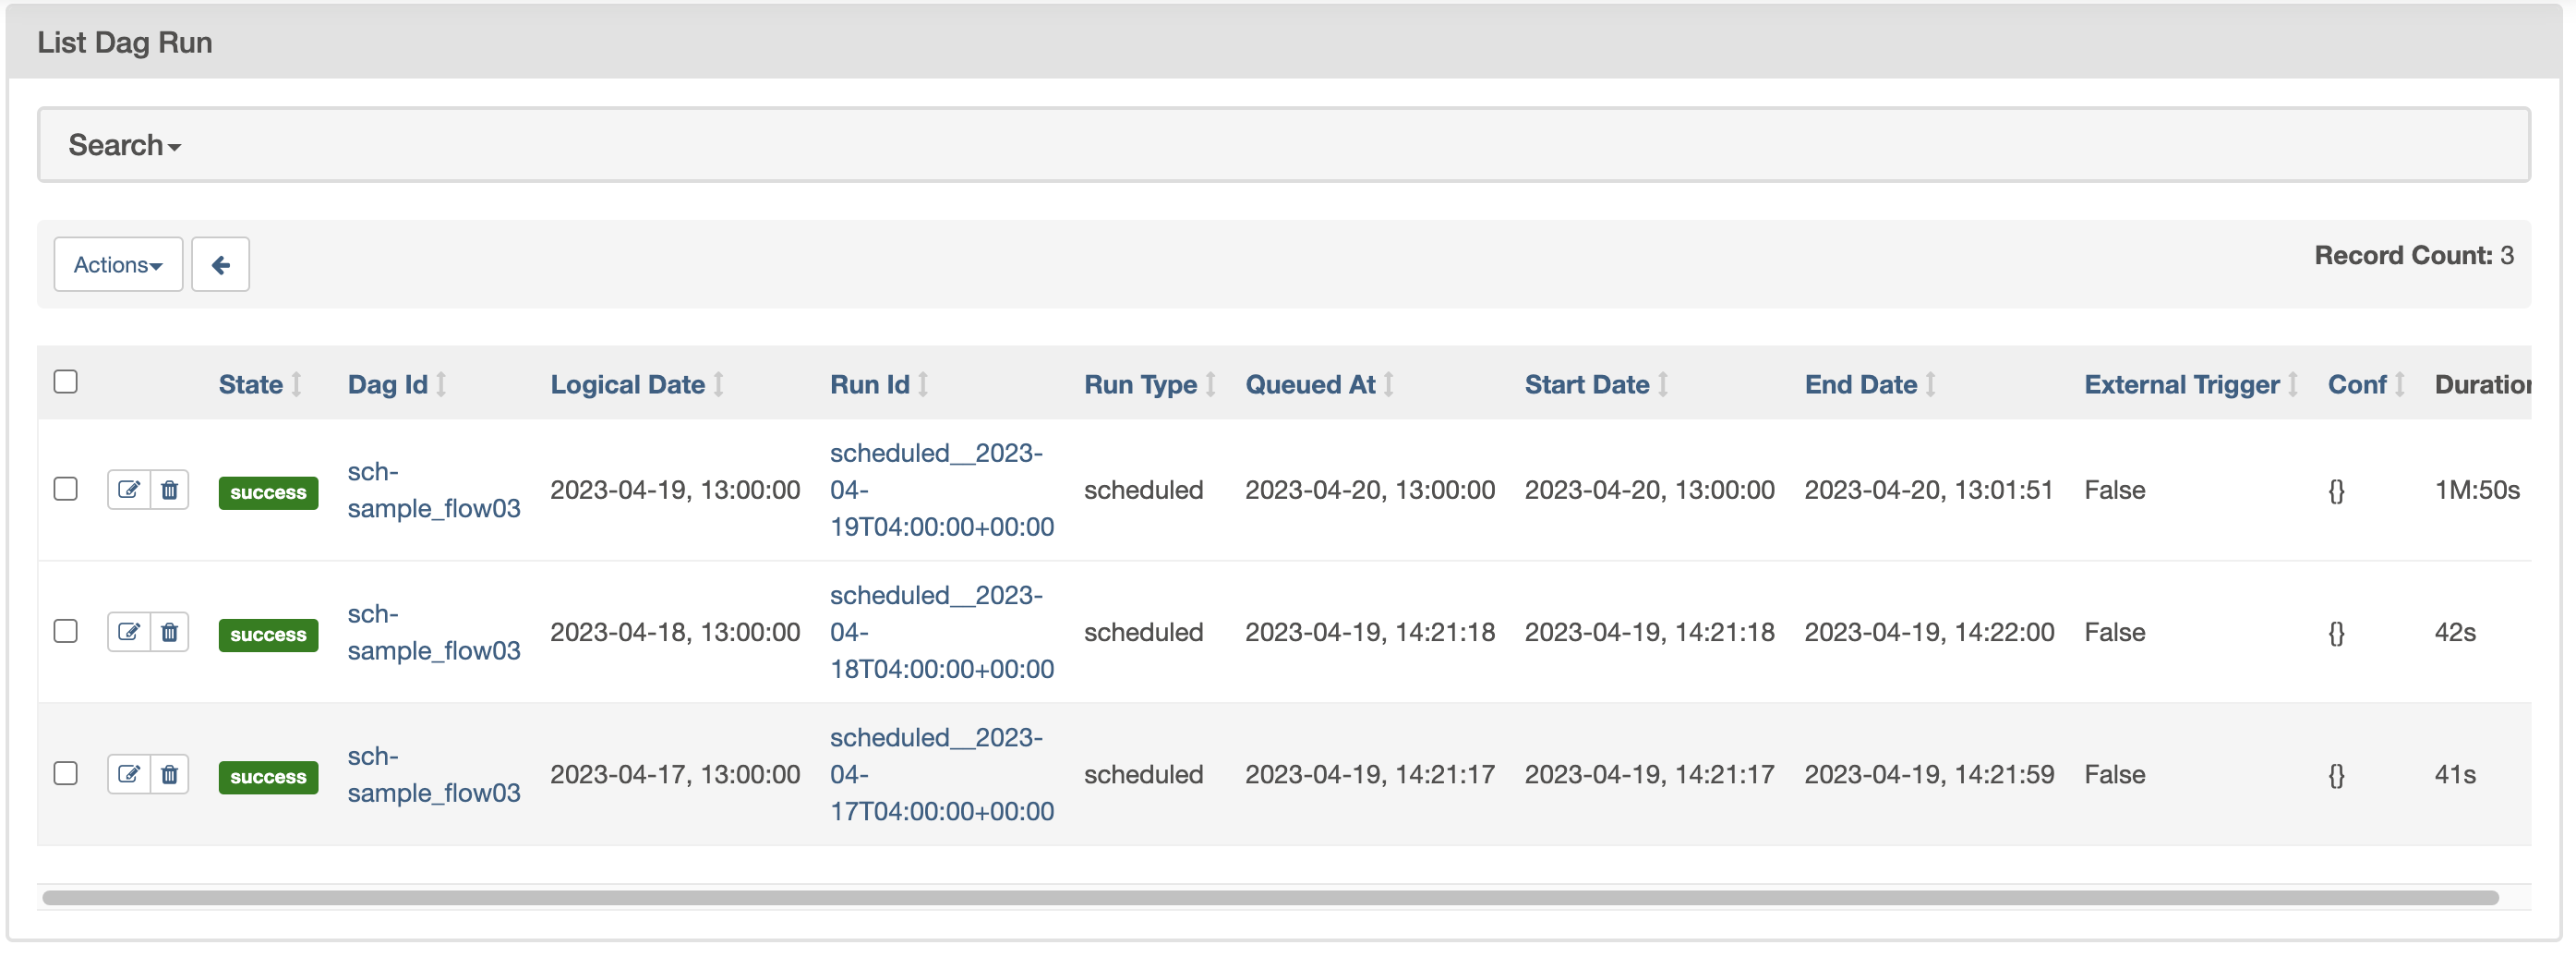
Task: Open sch-sample_flow03 link in first row
Action: coord(433,490)
